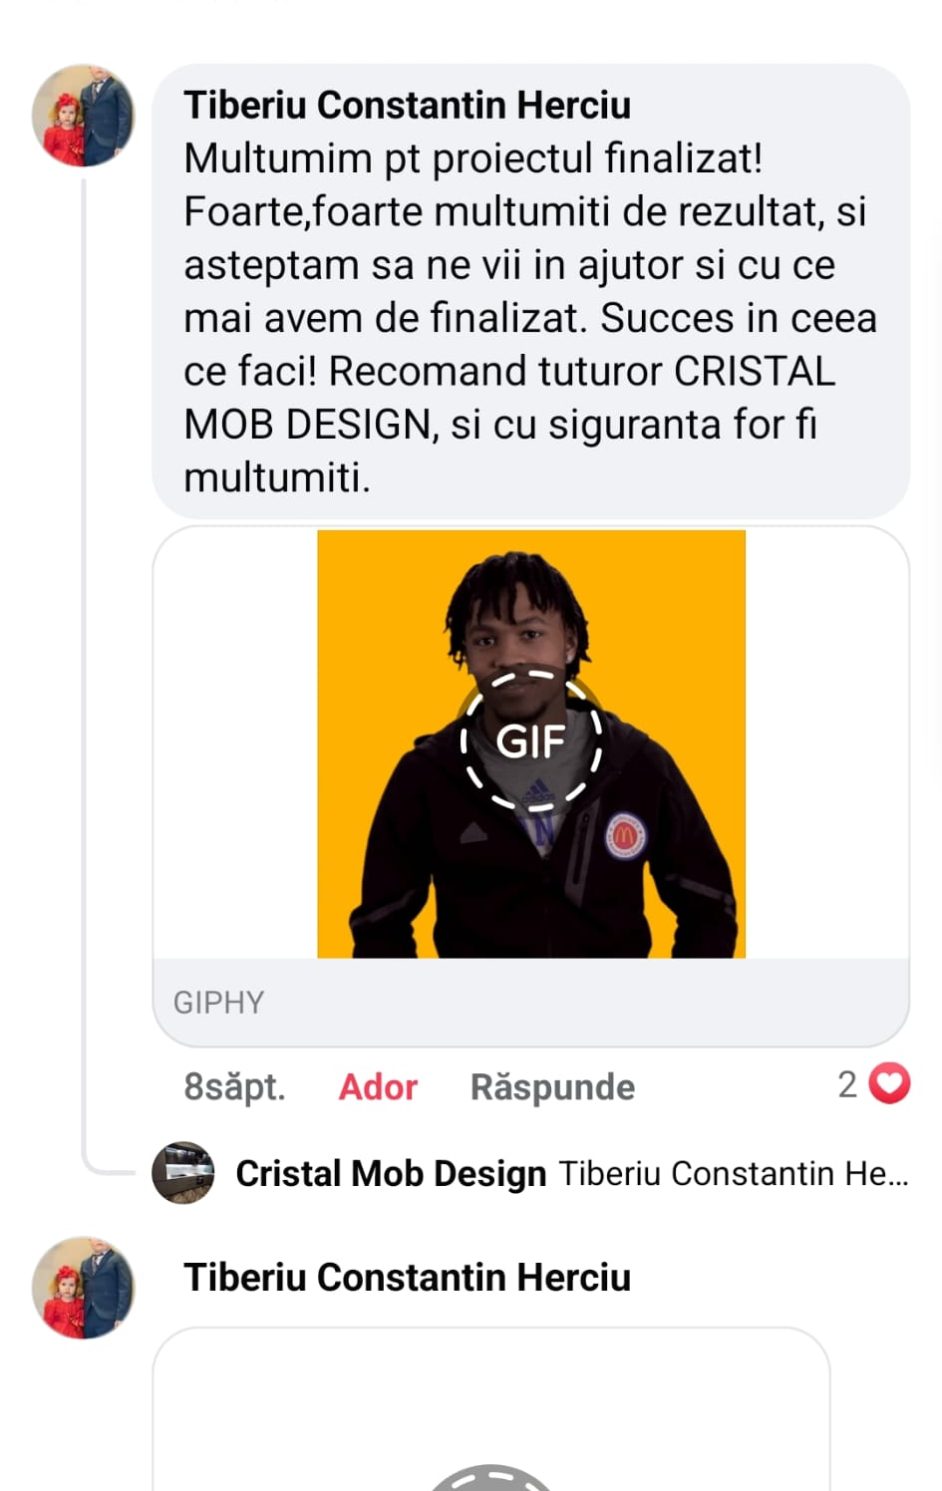Expand truncated reply text Tiberiu Constantin He...
Viewport: 942px width, 1491px height.
click(734, 1173)
